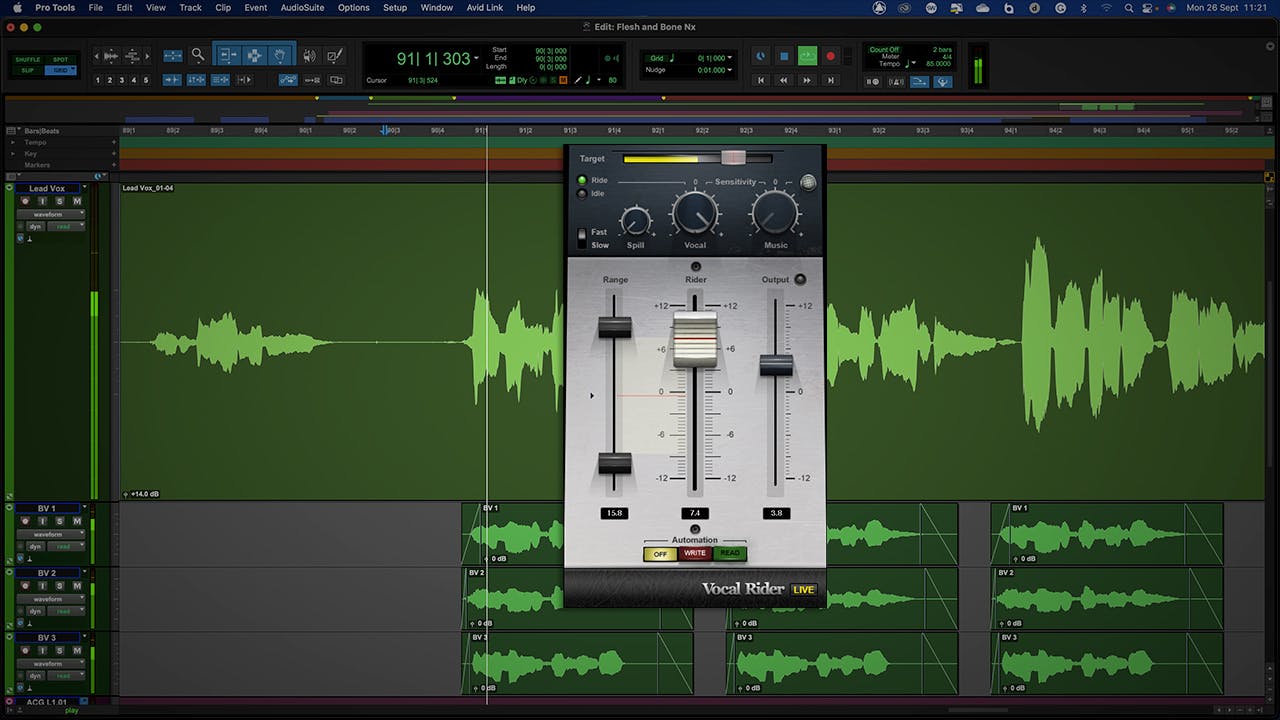
Task: Click the red Record transport button
Action: click(x=830, y=56)
